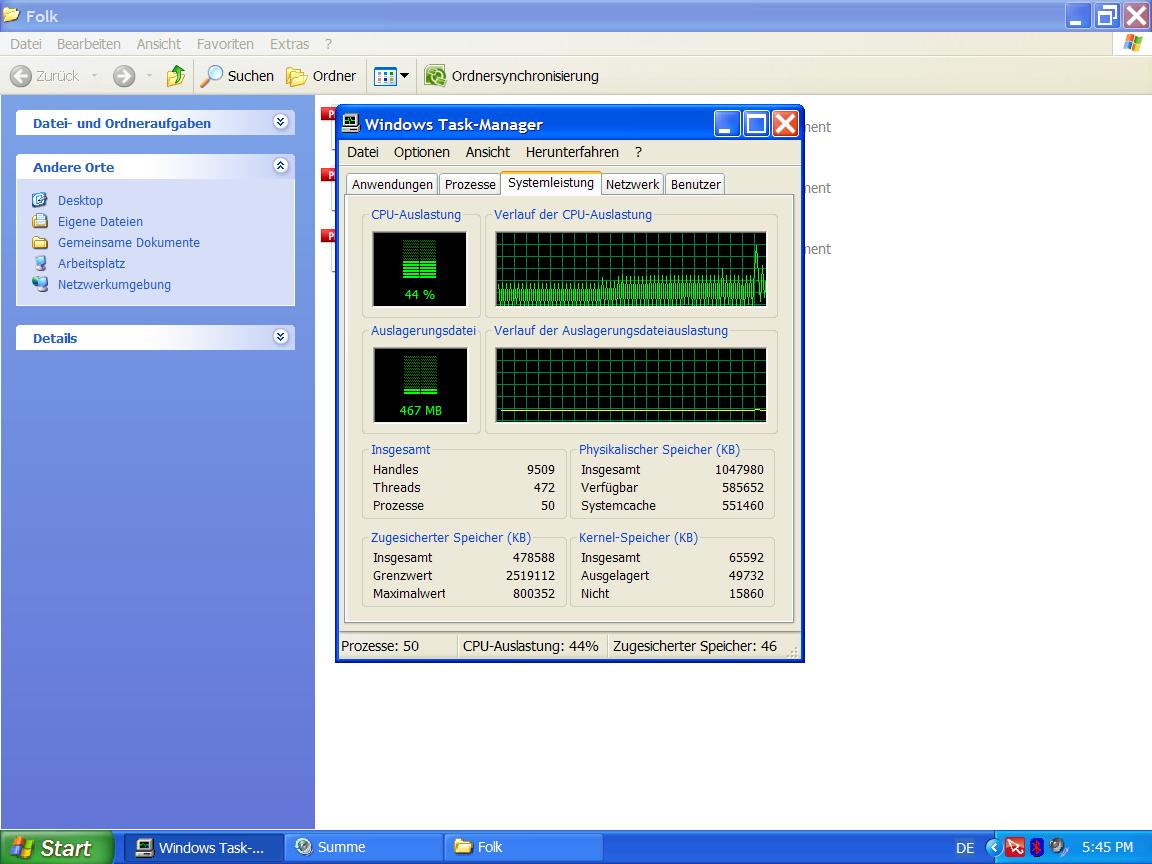Open the Desktop link in Andere Orte

pos(80,201)
